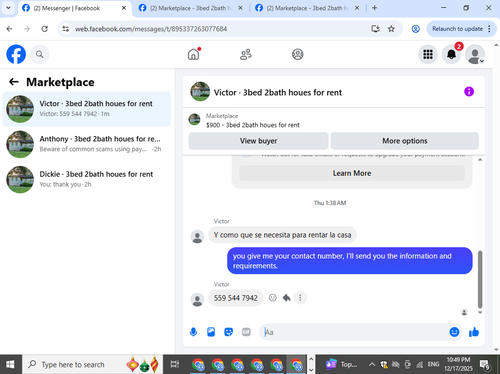Open the Windows Start menu
The image size is (500, 374).
(10, 364)
